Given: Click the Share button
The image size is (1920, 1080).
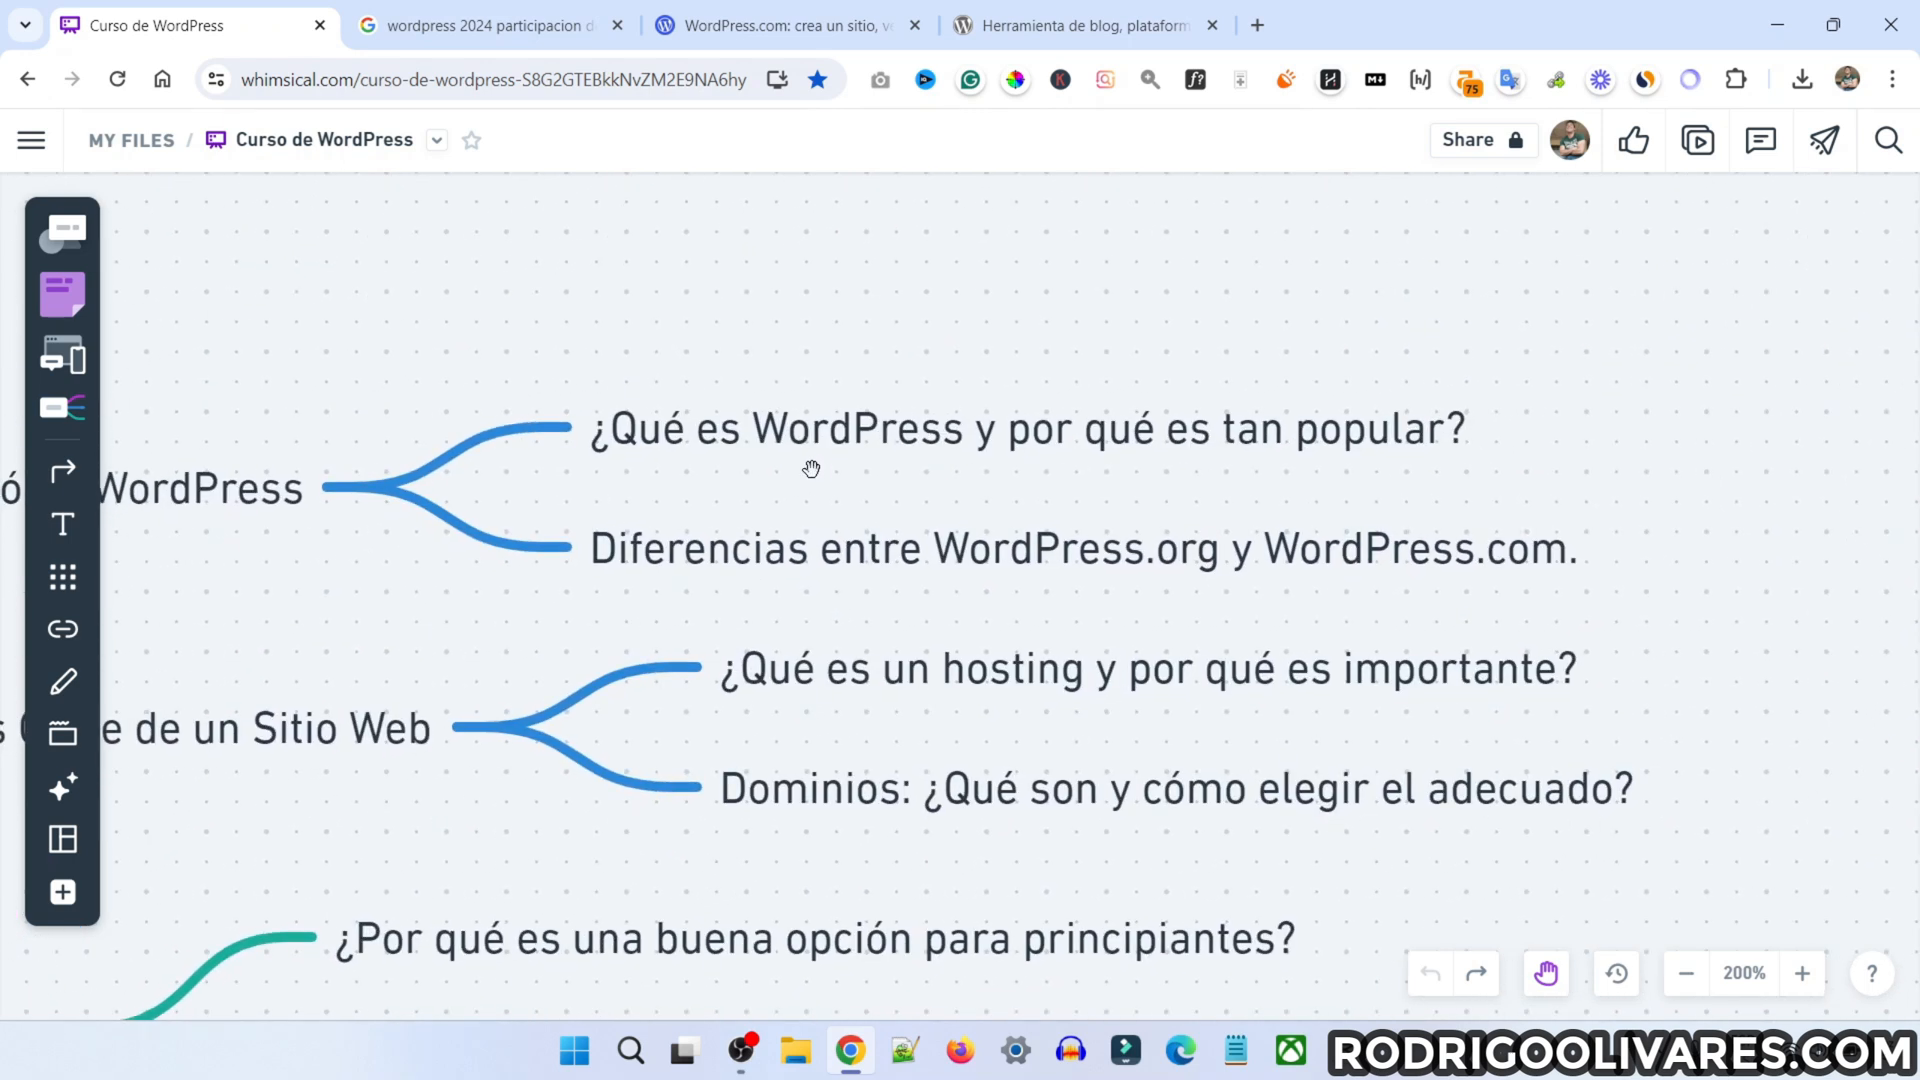Looking at the screenshot, I should (1482, 140).
